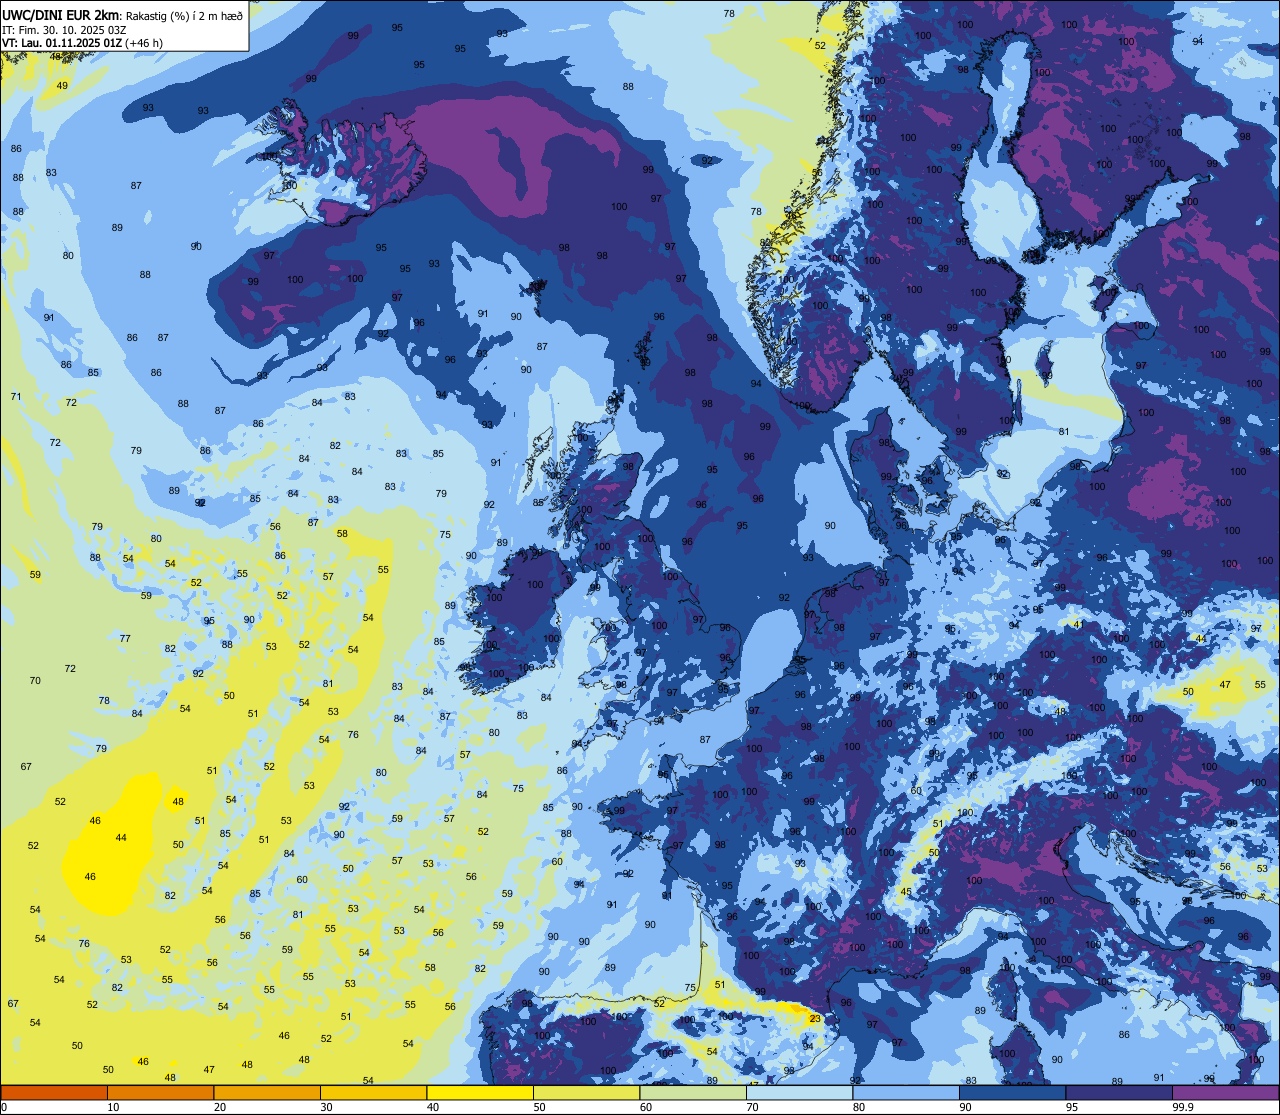Click the legend label 40
The height and width of the screenshot is (1115, 1280).
pos(433,1107)
